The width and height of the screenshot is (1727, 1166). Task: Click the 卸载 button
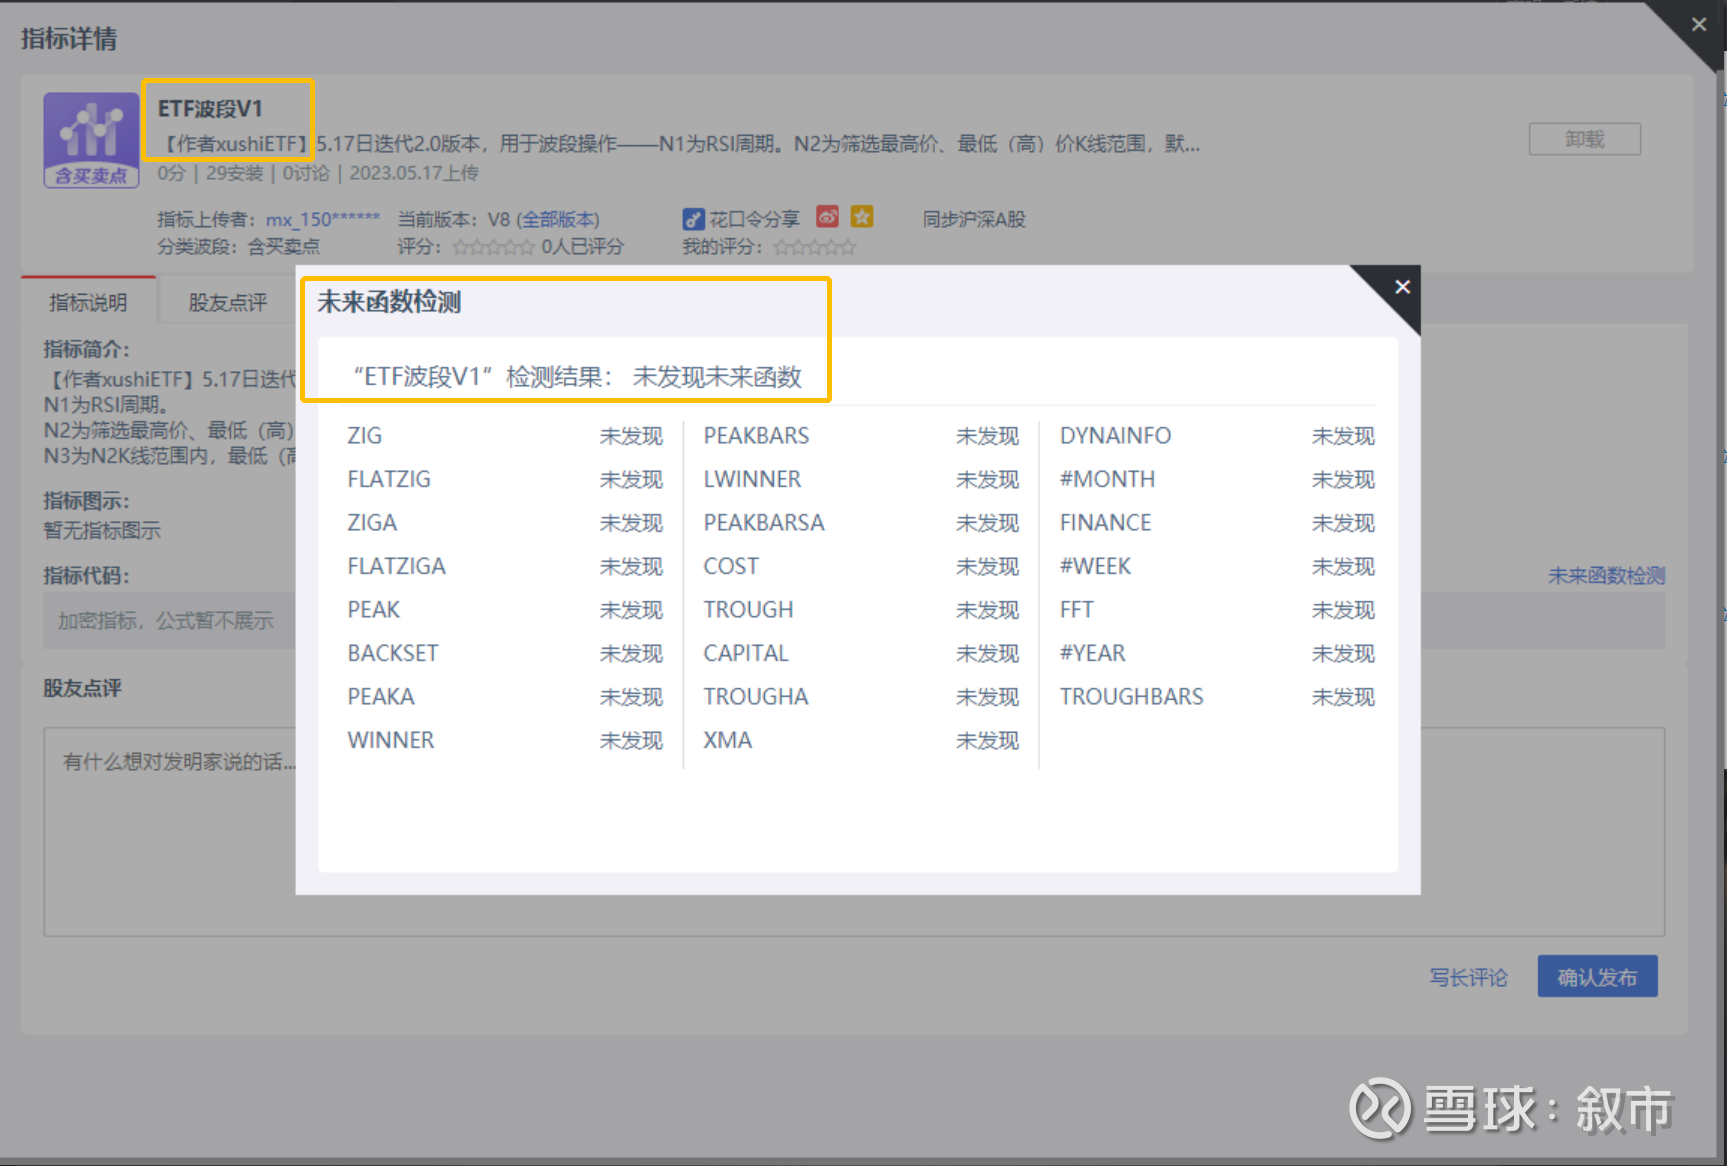coord(1583,139)
